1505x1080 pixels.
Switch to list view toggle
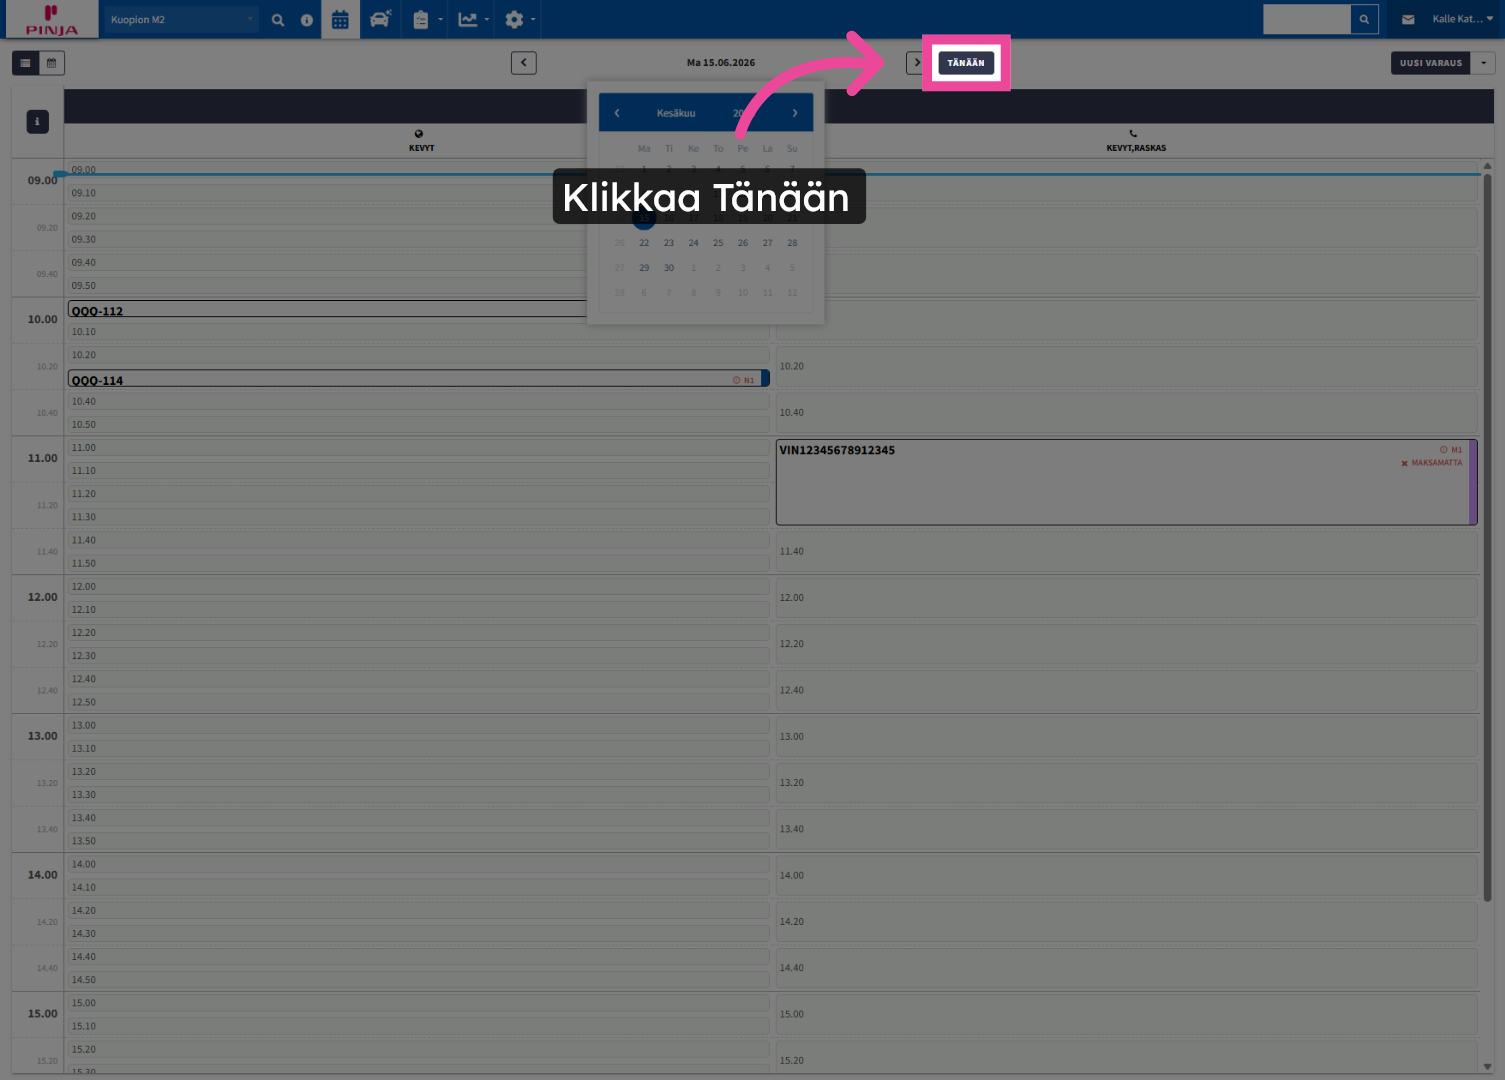pyautogui.click(x=25, y=63)
